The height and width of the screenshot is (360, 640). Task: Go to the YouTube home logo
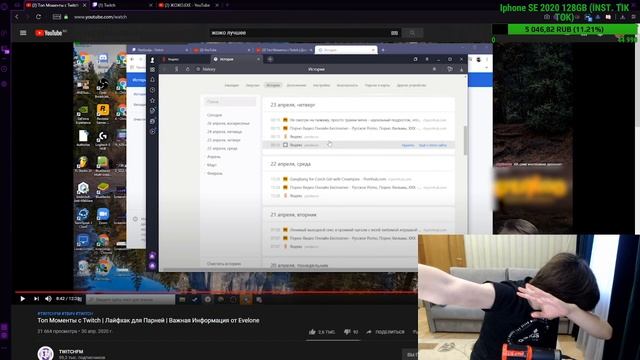[49, 33]
